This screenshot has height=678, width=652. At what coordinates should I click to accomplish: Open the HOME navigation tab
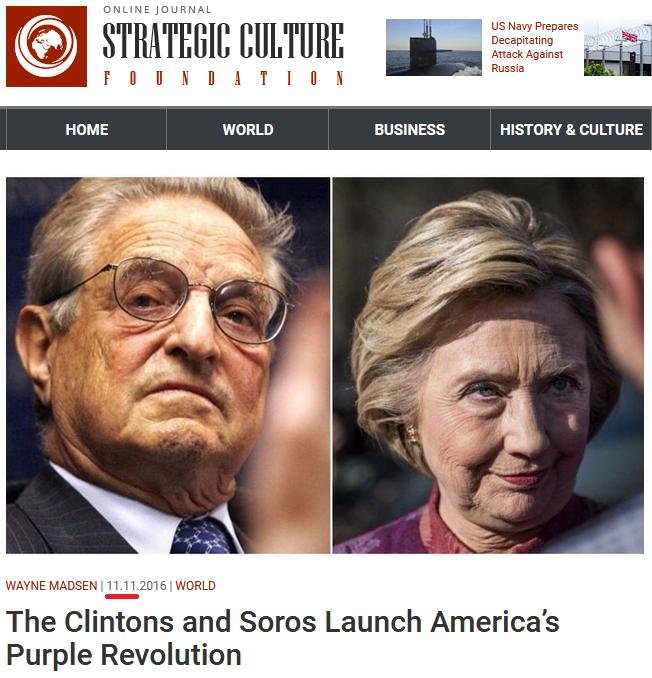86,130
